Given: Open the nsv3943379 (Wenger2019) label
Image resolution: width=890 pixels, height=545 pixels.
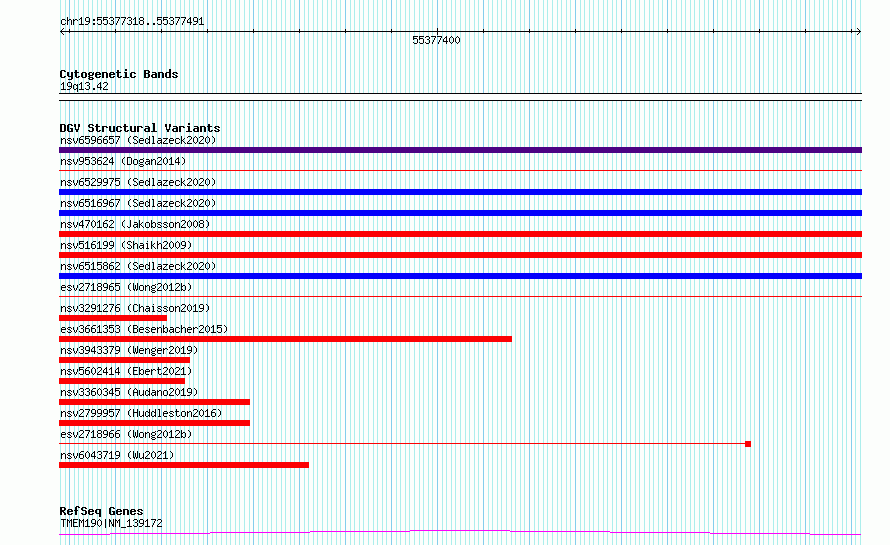Looking at the screenshot, I should tap(129, 350).
